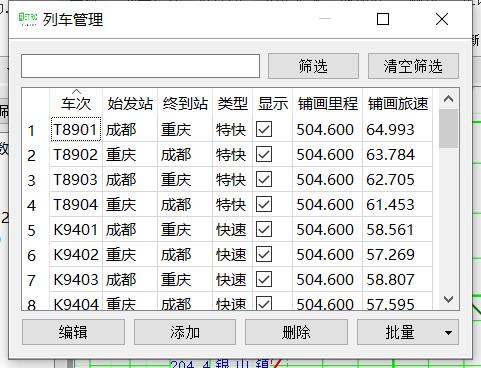
Task: Select train number cell K9401
Action: 76,229
